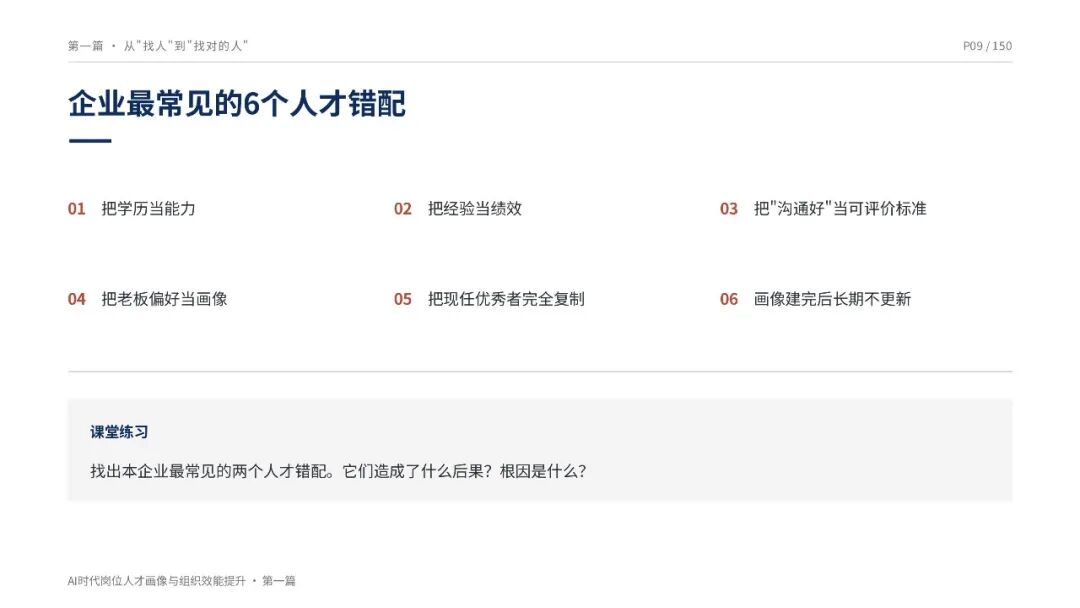
Task: Select the number 02 marker
Action: pyautogui.click(x=402, y=209)
